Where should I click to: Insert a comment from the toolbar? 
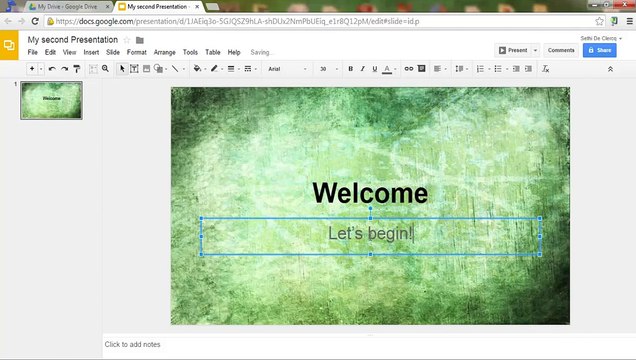[421, 69]
